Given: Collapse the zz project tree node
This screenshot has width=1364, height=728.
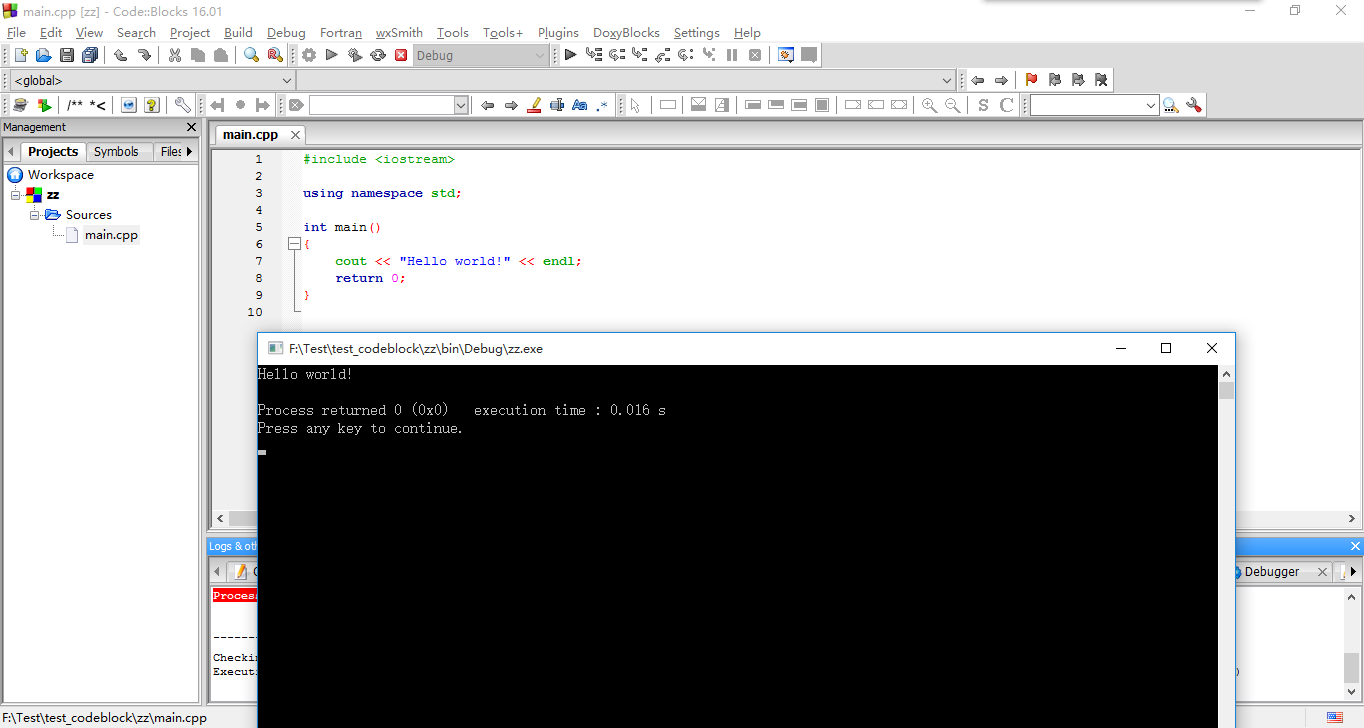Looking at the screenshot, I should [x=16, y=195].
